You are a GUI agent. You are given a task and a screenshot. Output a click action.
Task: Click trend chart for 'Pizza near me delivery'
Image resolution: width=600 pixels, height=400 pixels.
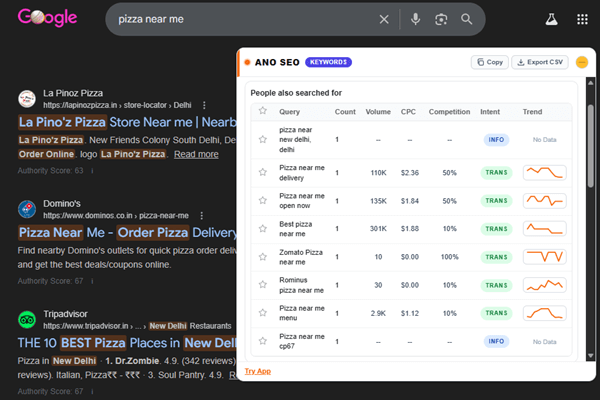click(545, 173)
